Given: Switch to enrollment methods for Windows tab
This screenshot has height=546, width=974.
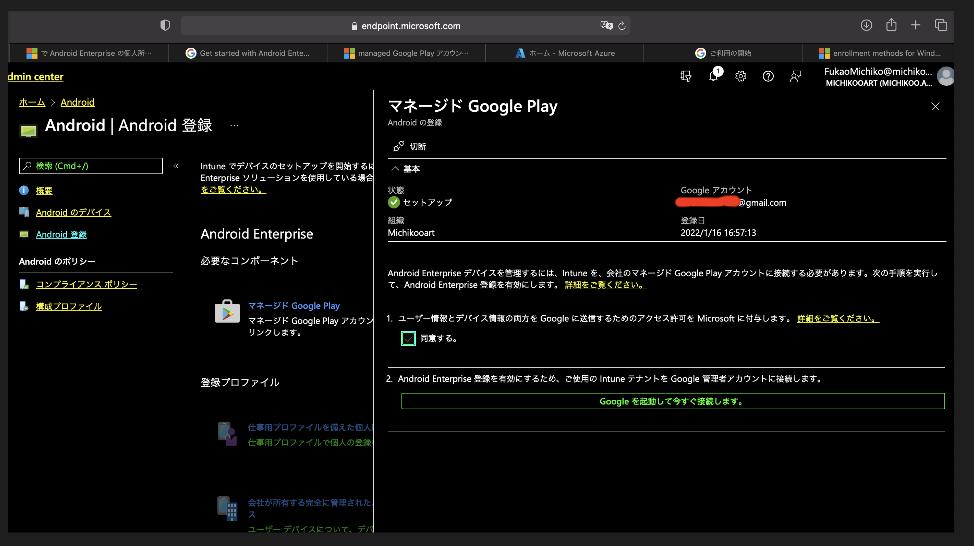Looking at the screenshot, I should [878, 53].
